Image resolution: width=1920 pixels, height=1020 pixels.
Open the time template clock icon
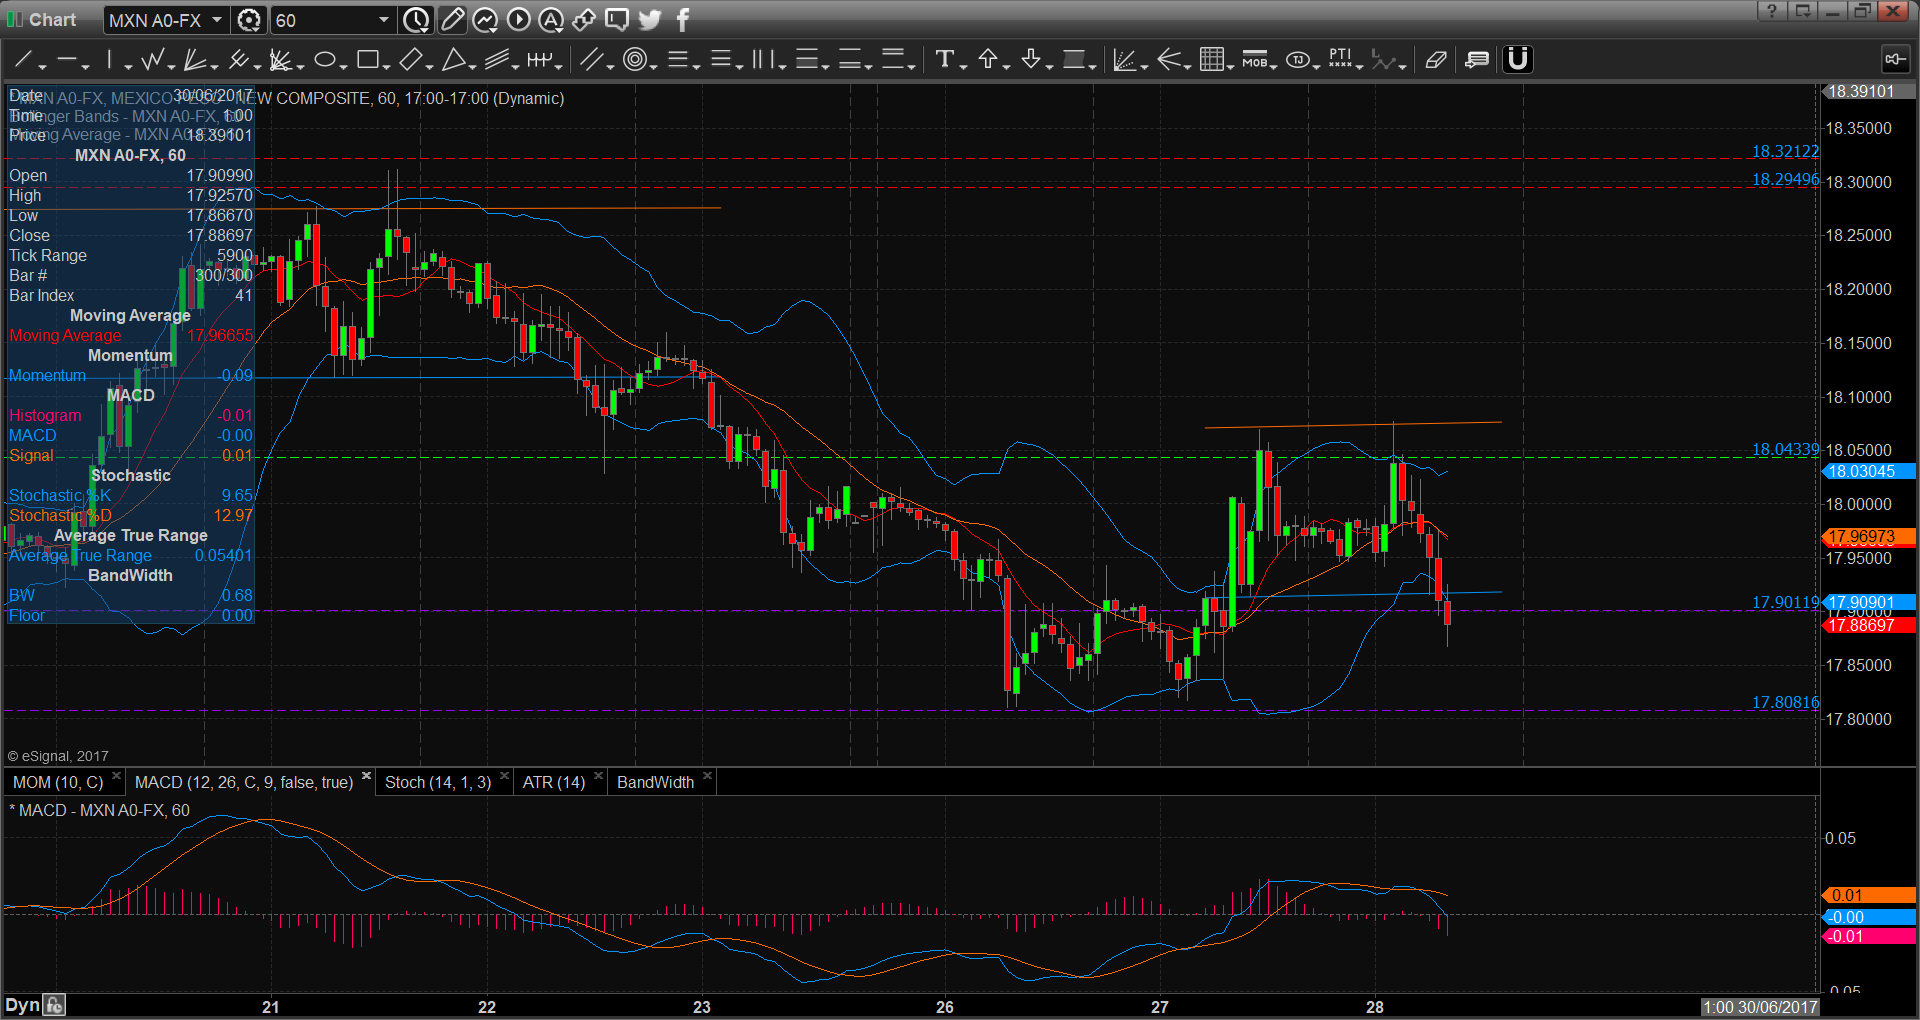click(x=416, y=20)
